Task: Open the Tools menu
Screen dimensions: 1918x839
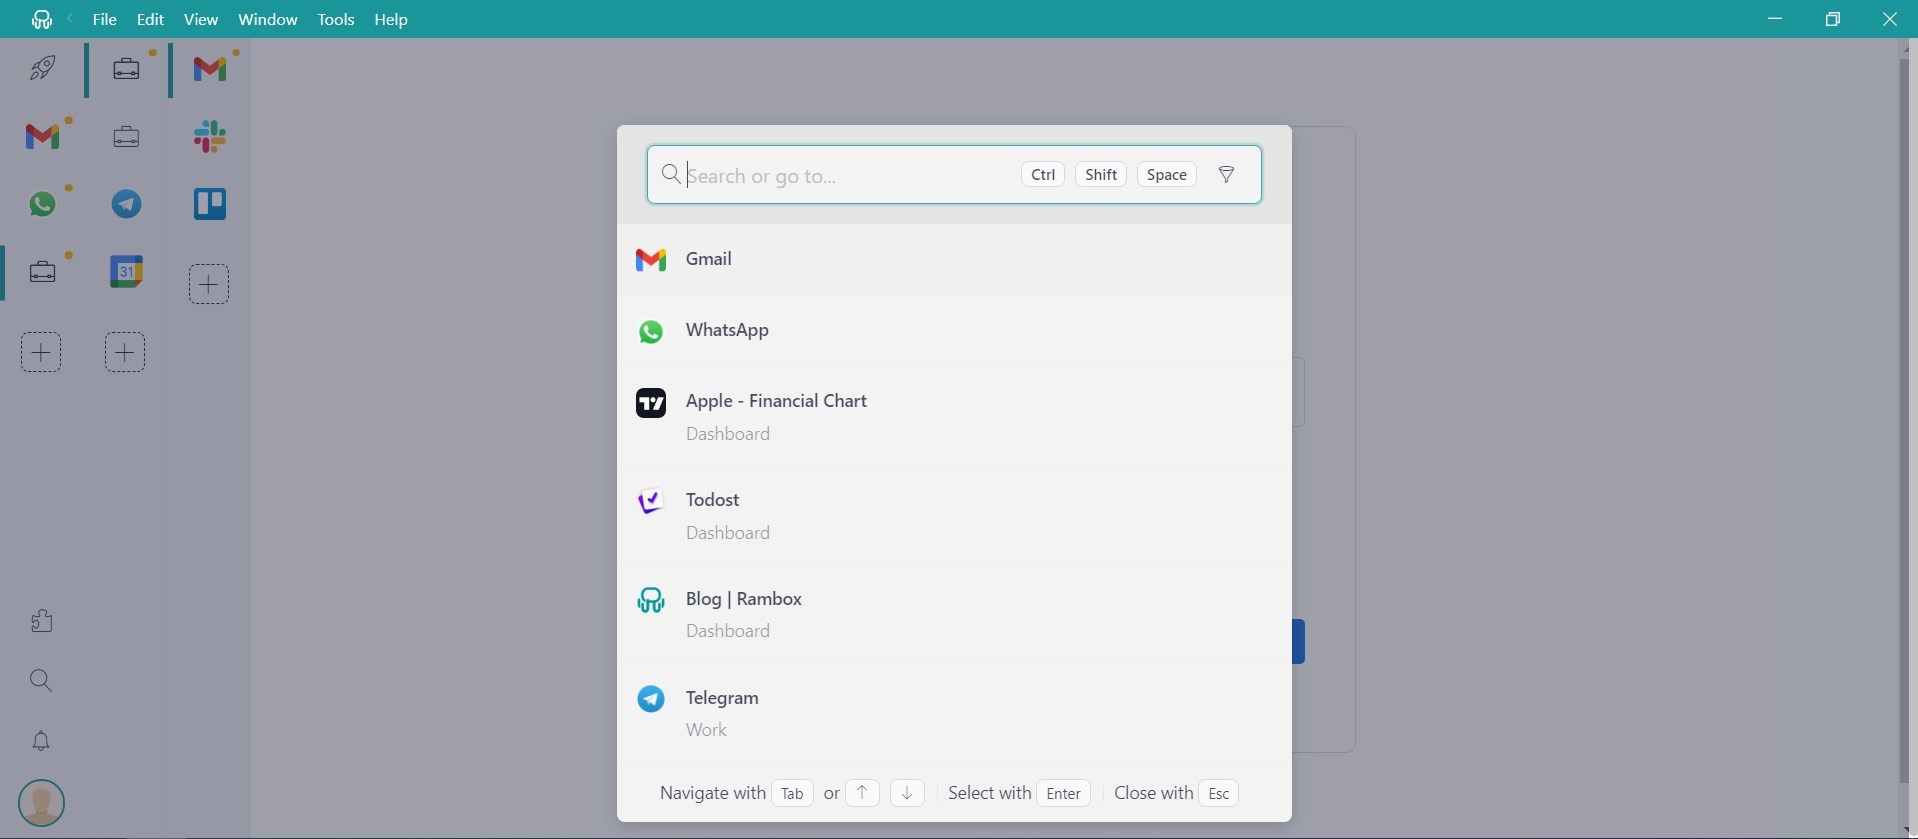Action: [x=336, y=20]
